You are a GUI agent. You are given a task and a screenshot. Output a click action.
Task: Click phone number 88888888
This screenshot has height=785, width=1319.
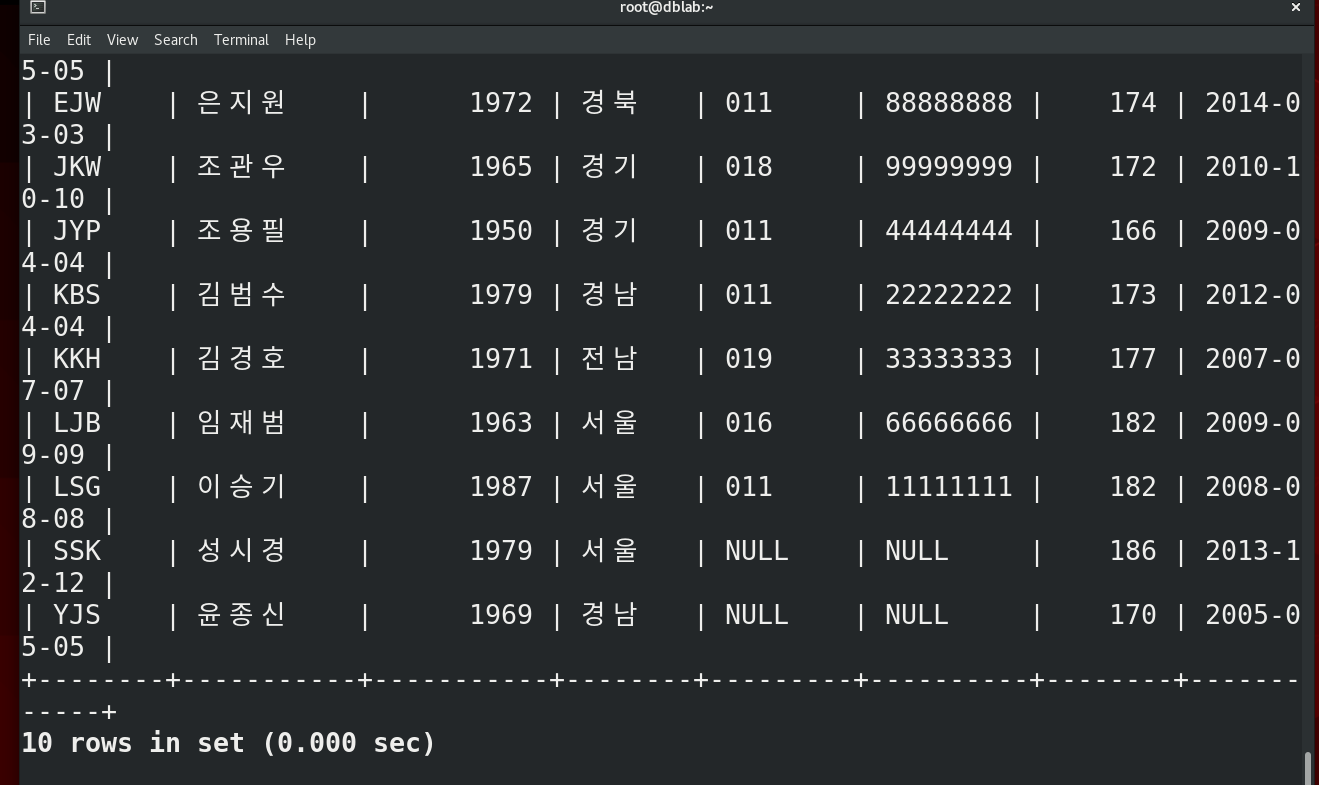pyautogui.click(x=949, y=103)
